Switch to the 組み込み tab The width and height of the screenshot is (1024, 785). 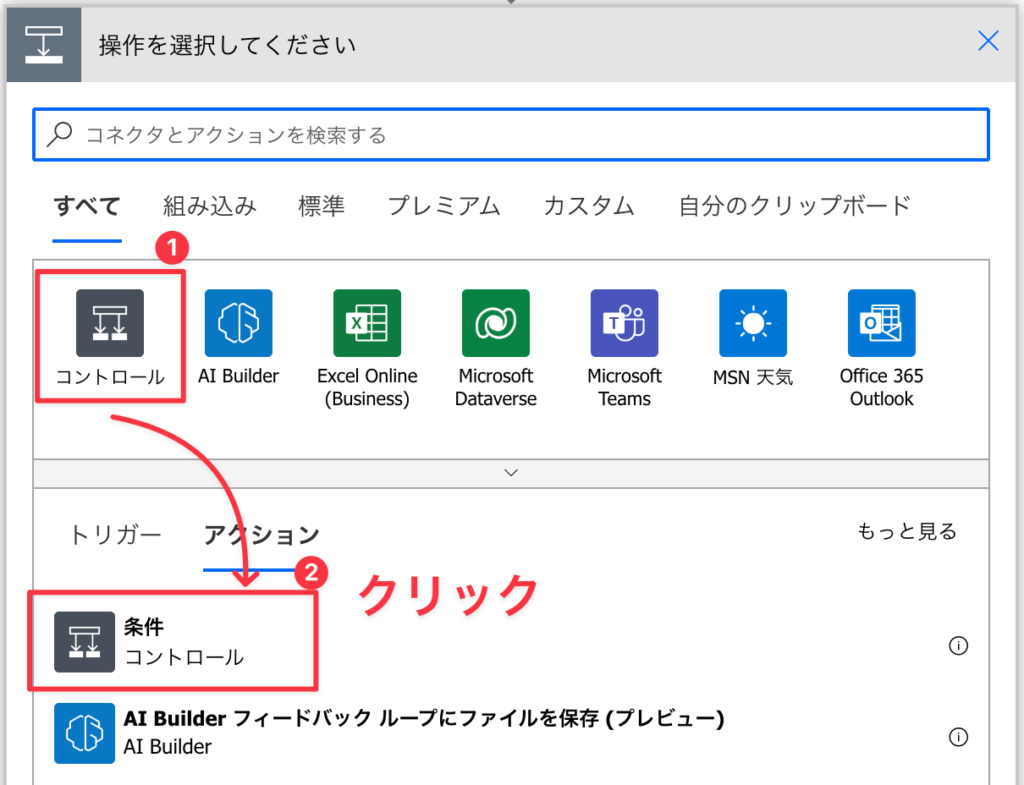click(210, 206)
